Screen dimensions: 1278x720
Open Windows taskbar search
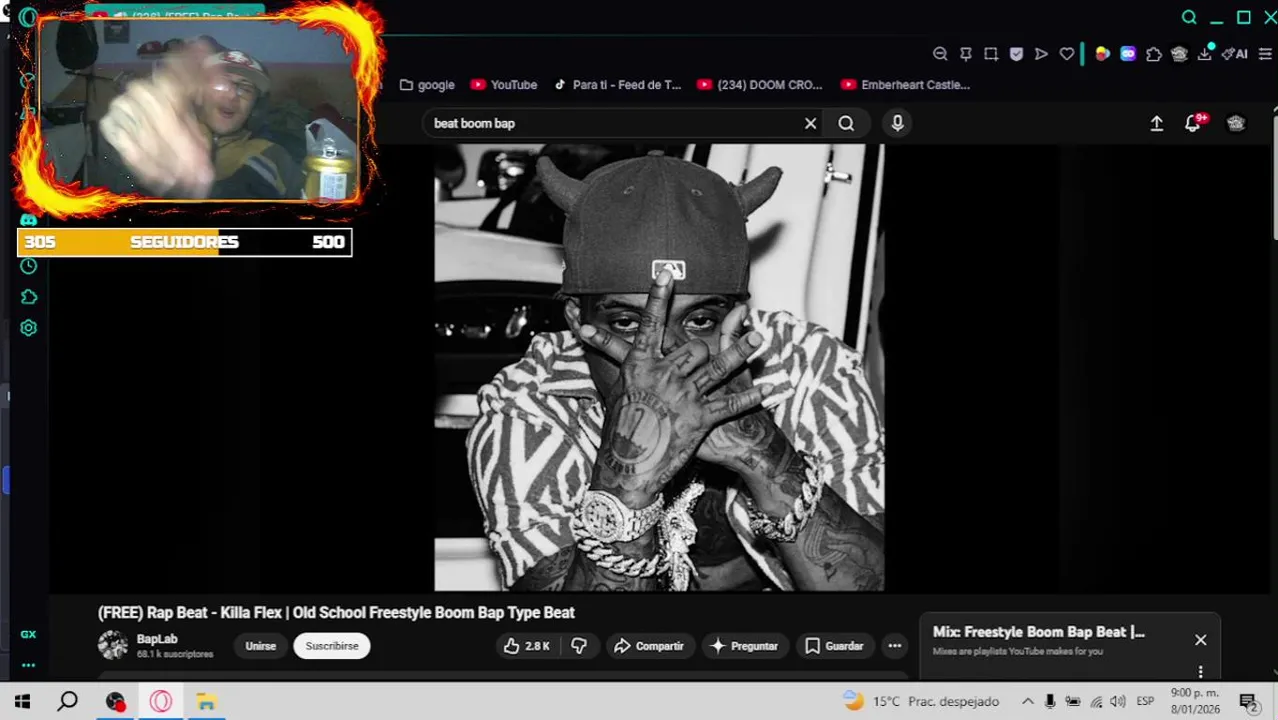(x=67, y=701)
